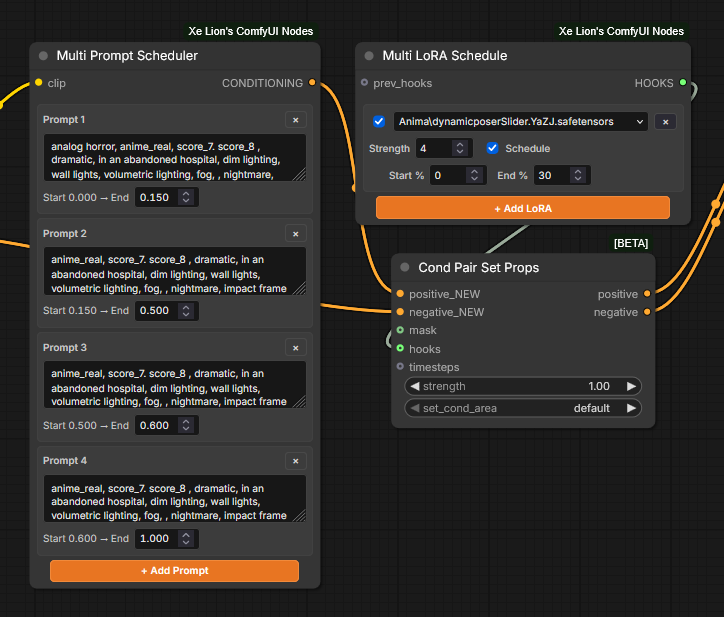This screenshot has width=724, height=617.
Task: Click the Prompt 2 text area resize grip
Action: click(300, 289)
